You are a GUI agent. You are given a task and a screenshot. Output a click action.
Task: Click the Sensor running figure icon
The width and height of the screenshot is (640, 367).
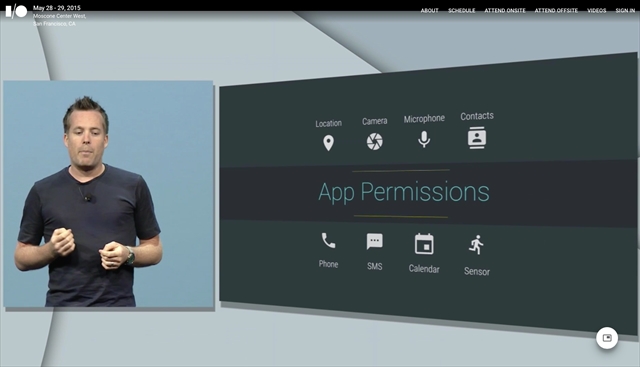(476, 245)
